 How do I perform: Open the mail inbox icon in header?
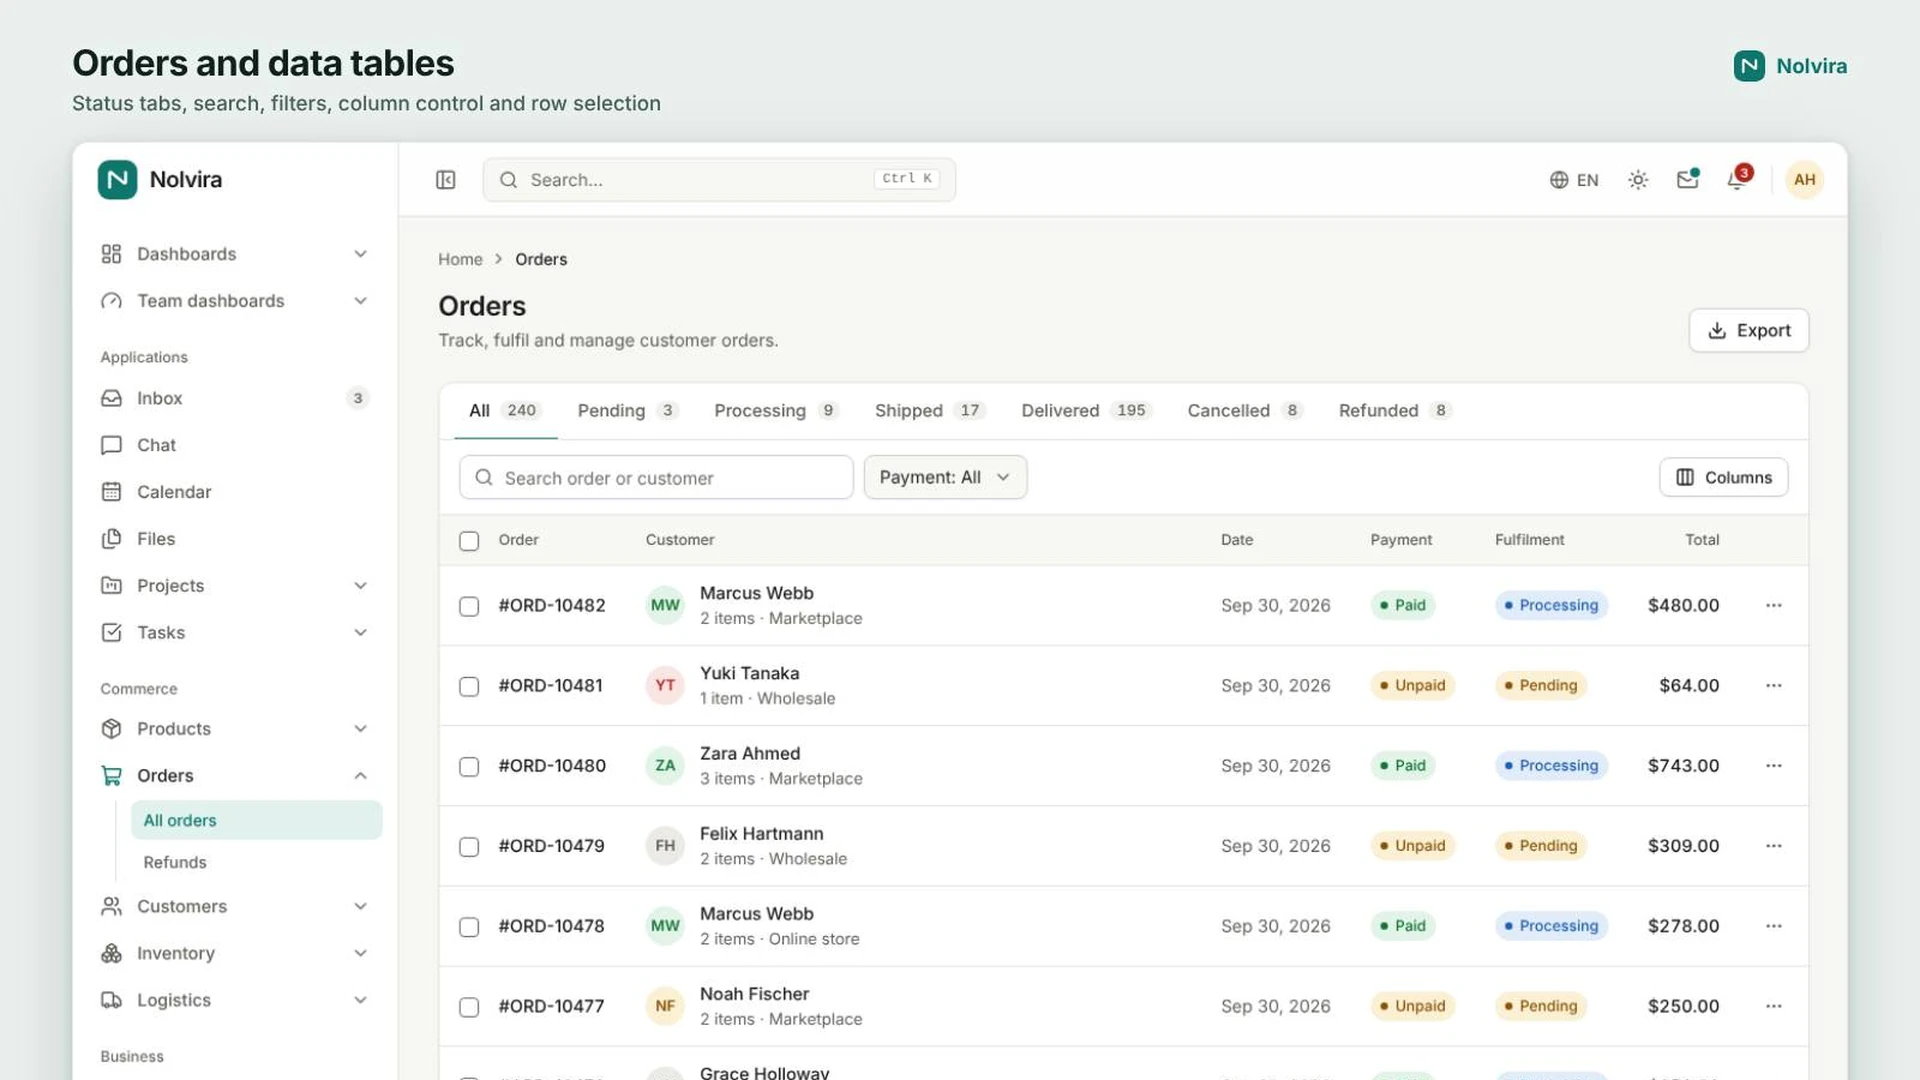(1688, 180)
